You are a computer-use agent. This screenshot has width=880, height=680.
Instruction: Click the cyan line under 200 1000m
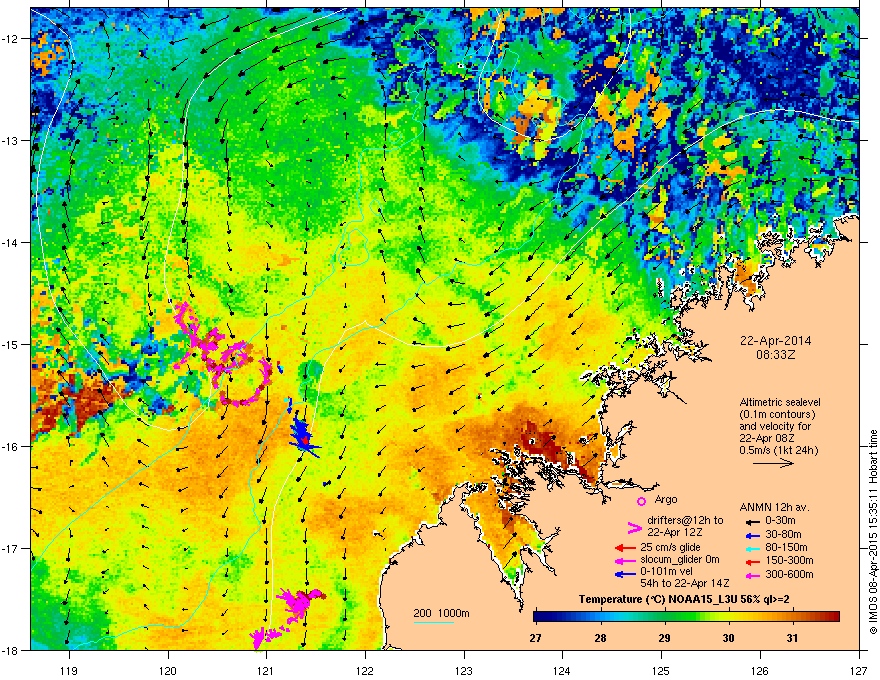[x=434, y=623]
